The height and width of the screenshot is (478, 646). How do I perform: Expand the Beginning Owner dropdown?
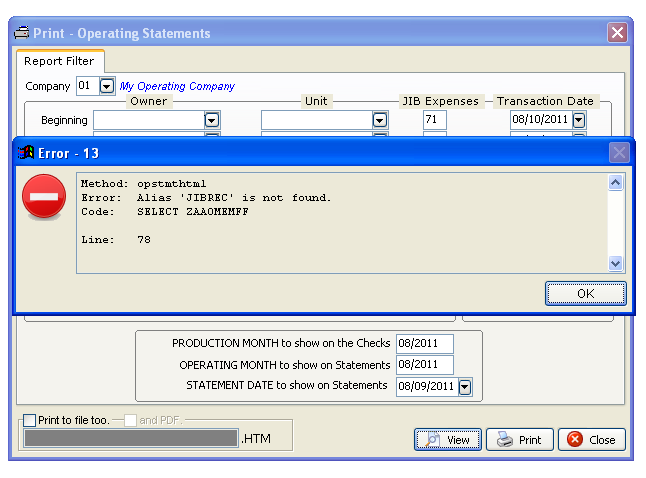point(211,120)
